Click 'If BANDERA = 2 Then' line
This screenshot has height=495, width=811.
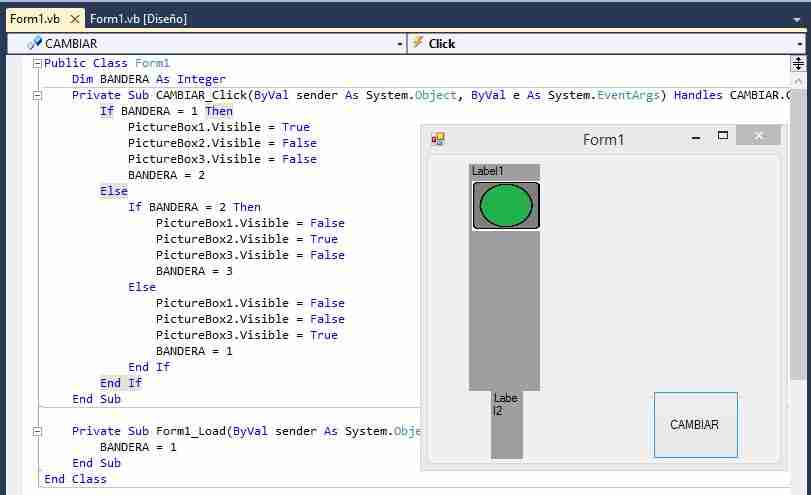click(x=194, y=207)
